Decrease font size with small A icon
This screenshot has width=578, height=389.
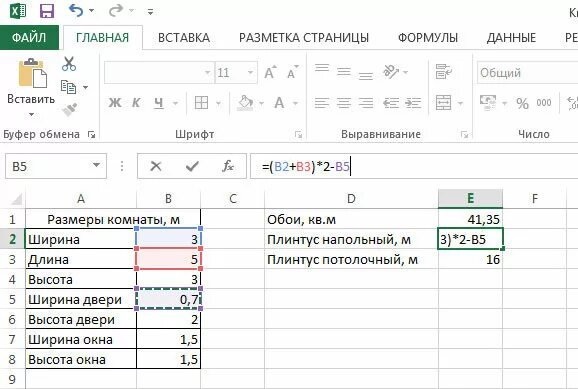coord(292,72)
